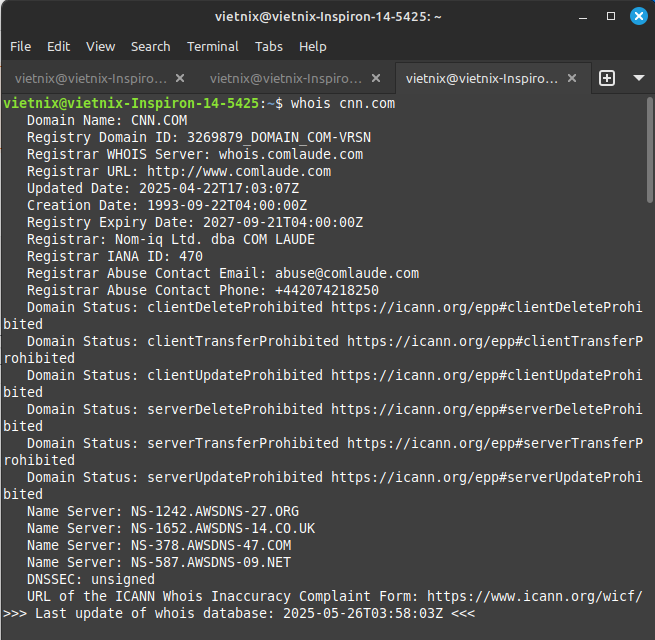655x640 pixels.
Task: Click the 'Last update of whois database' line
Action: tap(239, 613)
